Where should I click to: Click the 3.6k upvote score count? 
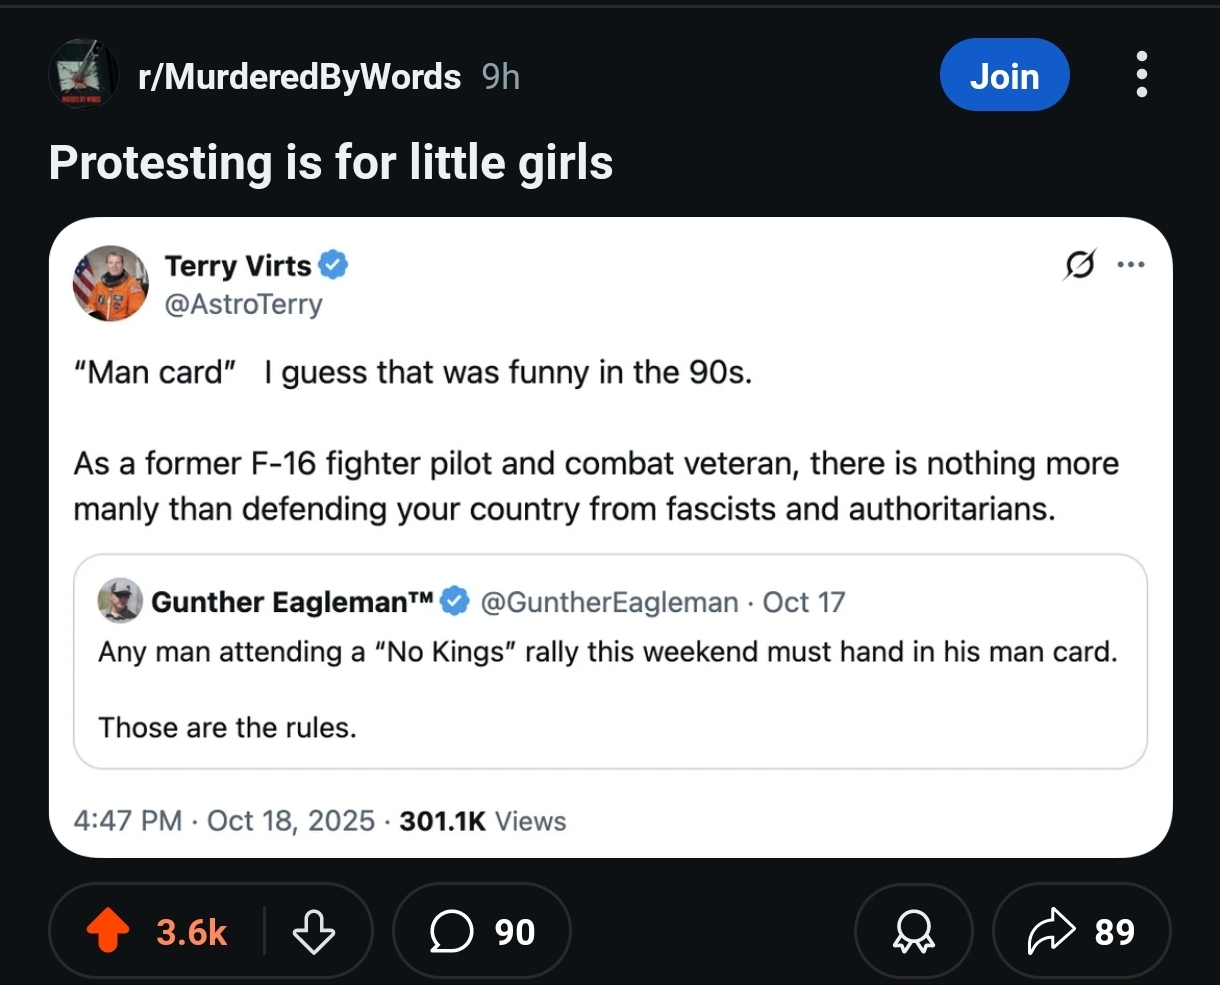pyautogui.click(x=192, y=932)
